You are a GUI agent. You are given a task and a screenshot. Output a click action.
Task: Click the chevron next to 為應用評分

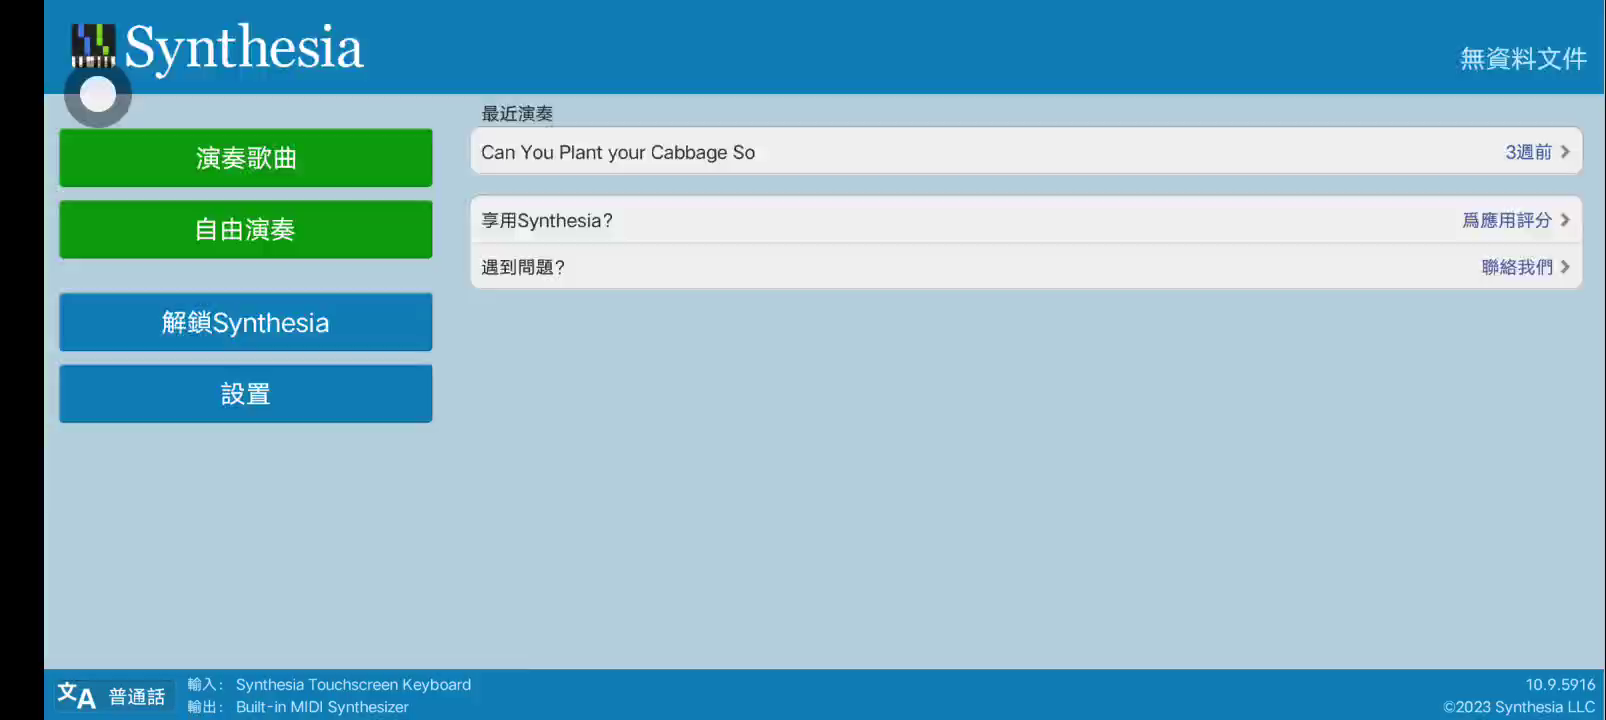tap(1565, 220)
